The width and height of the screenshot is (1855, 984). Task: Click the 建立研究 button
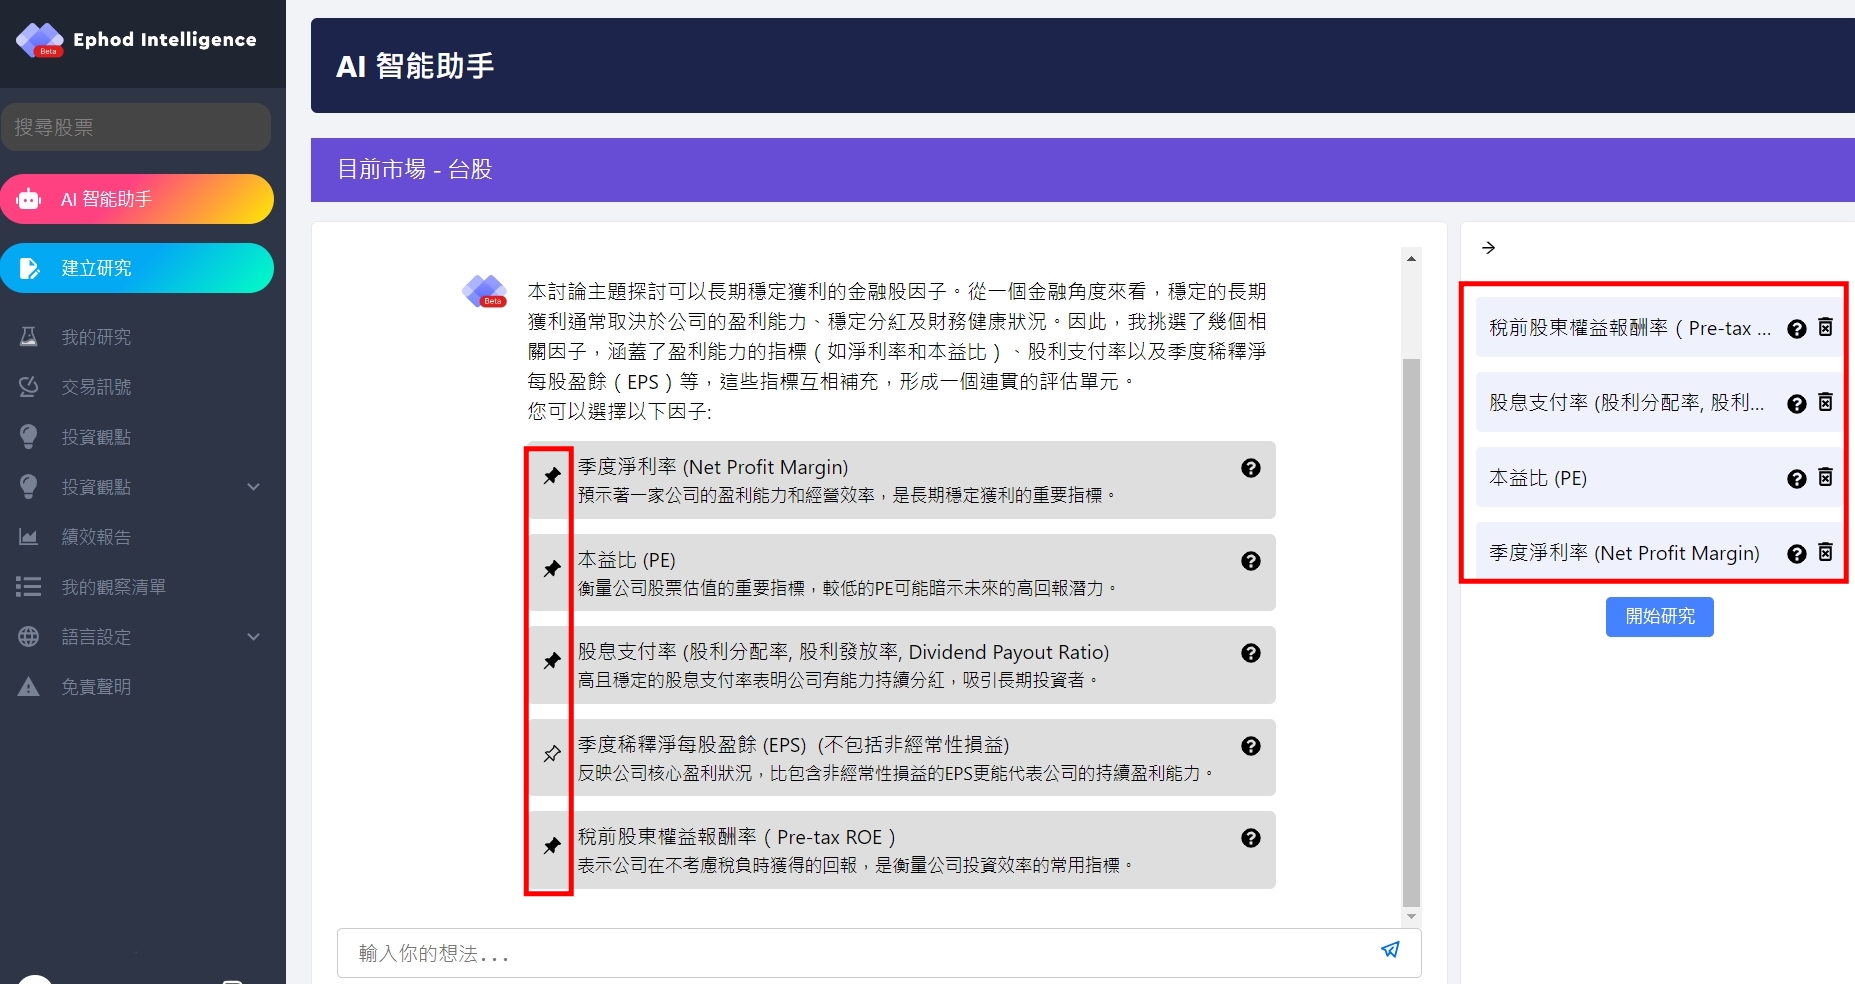click(137, 268)
